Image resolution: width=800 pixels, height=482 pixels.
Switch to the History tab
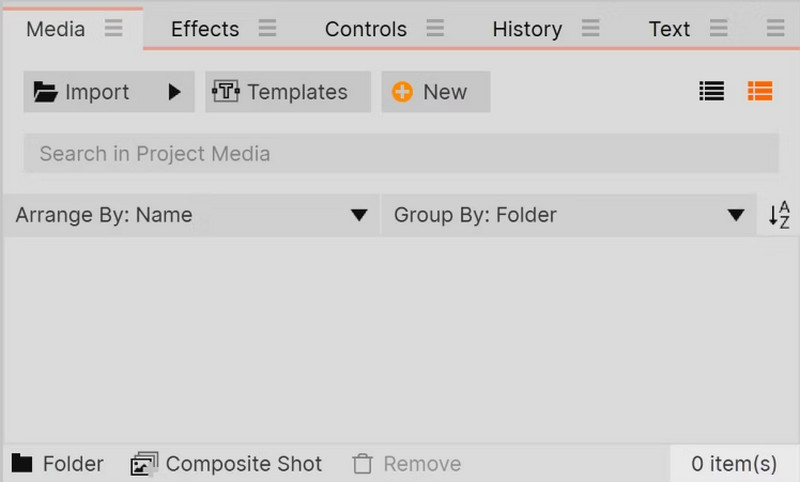tap(527, 29)
